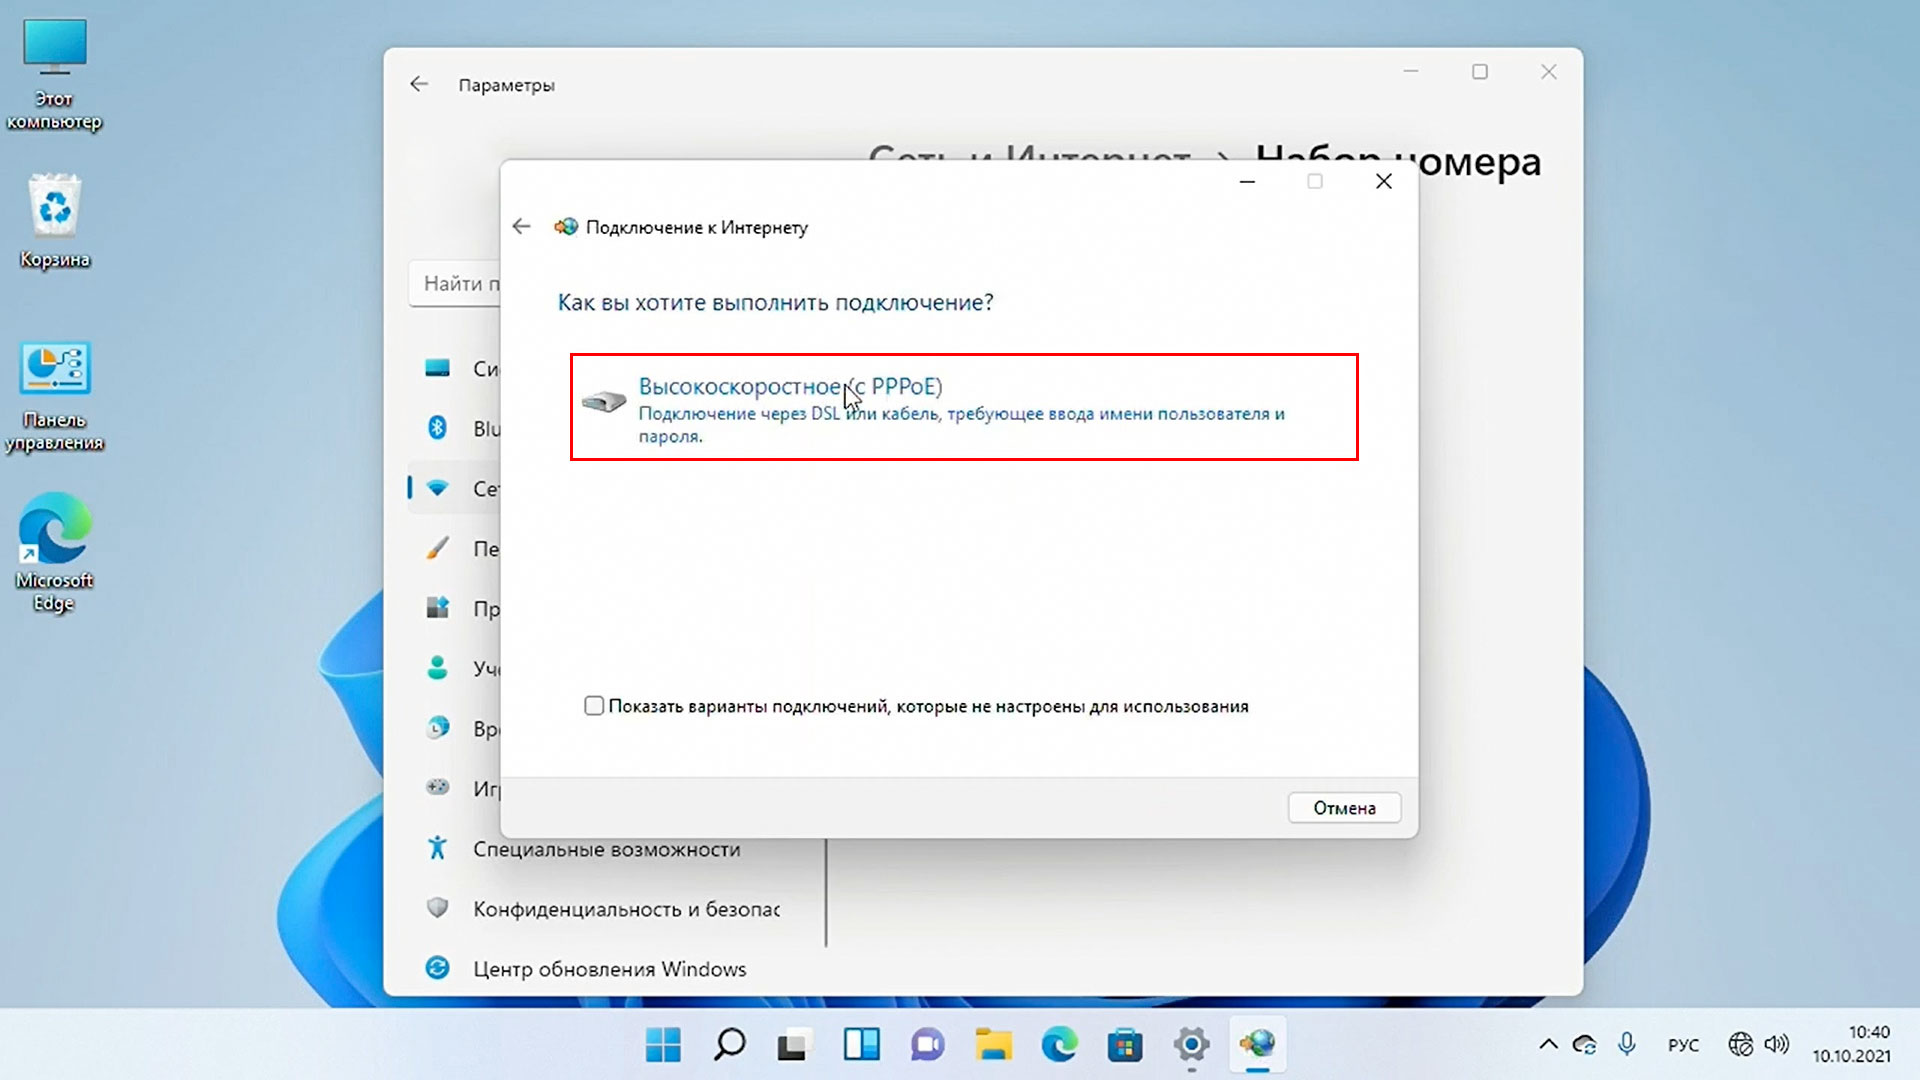Click the Конфиденциальность shield icon
The height and width of the screenshot is (1080, 1920).
click(437, 908)
